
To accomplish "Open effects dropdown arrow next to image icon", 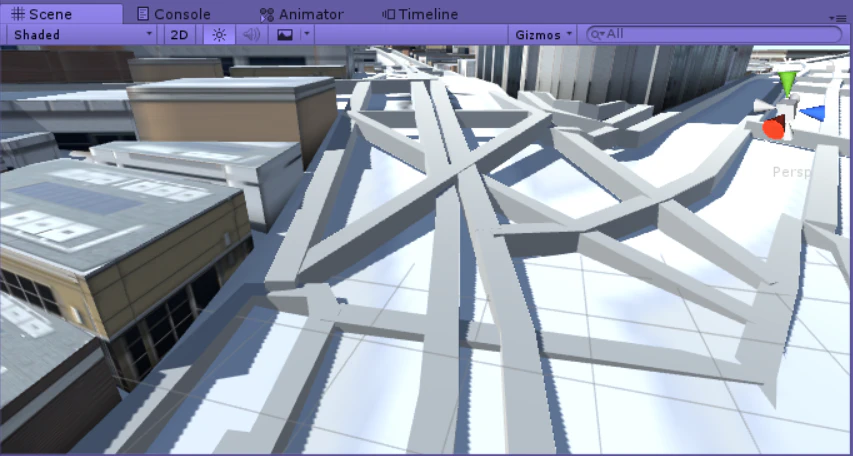I will (x=307, y=34).
